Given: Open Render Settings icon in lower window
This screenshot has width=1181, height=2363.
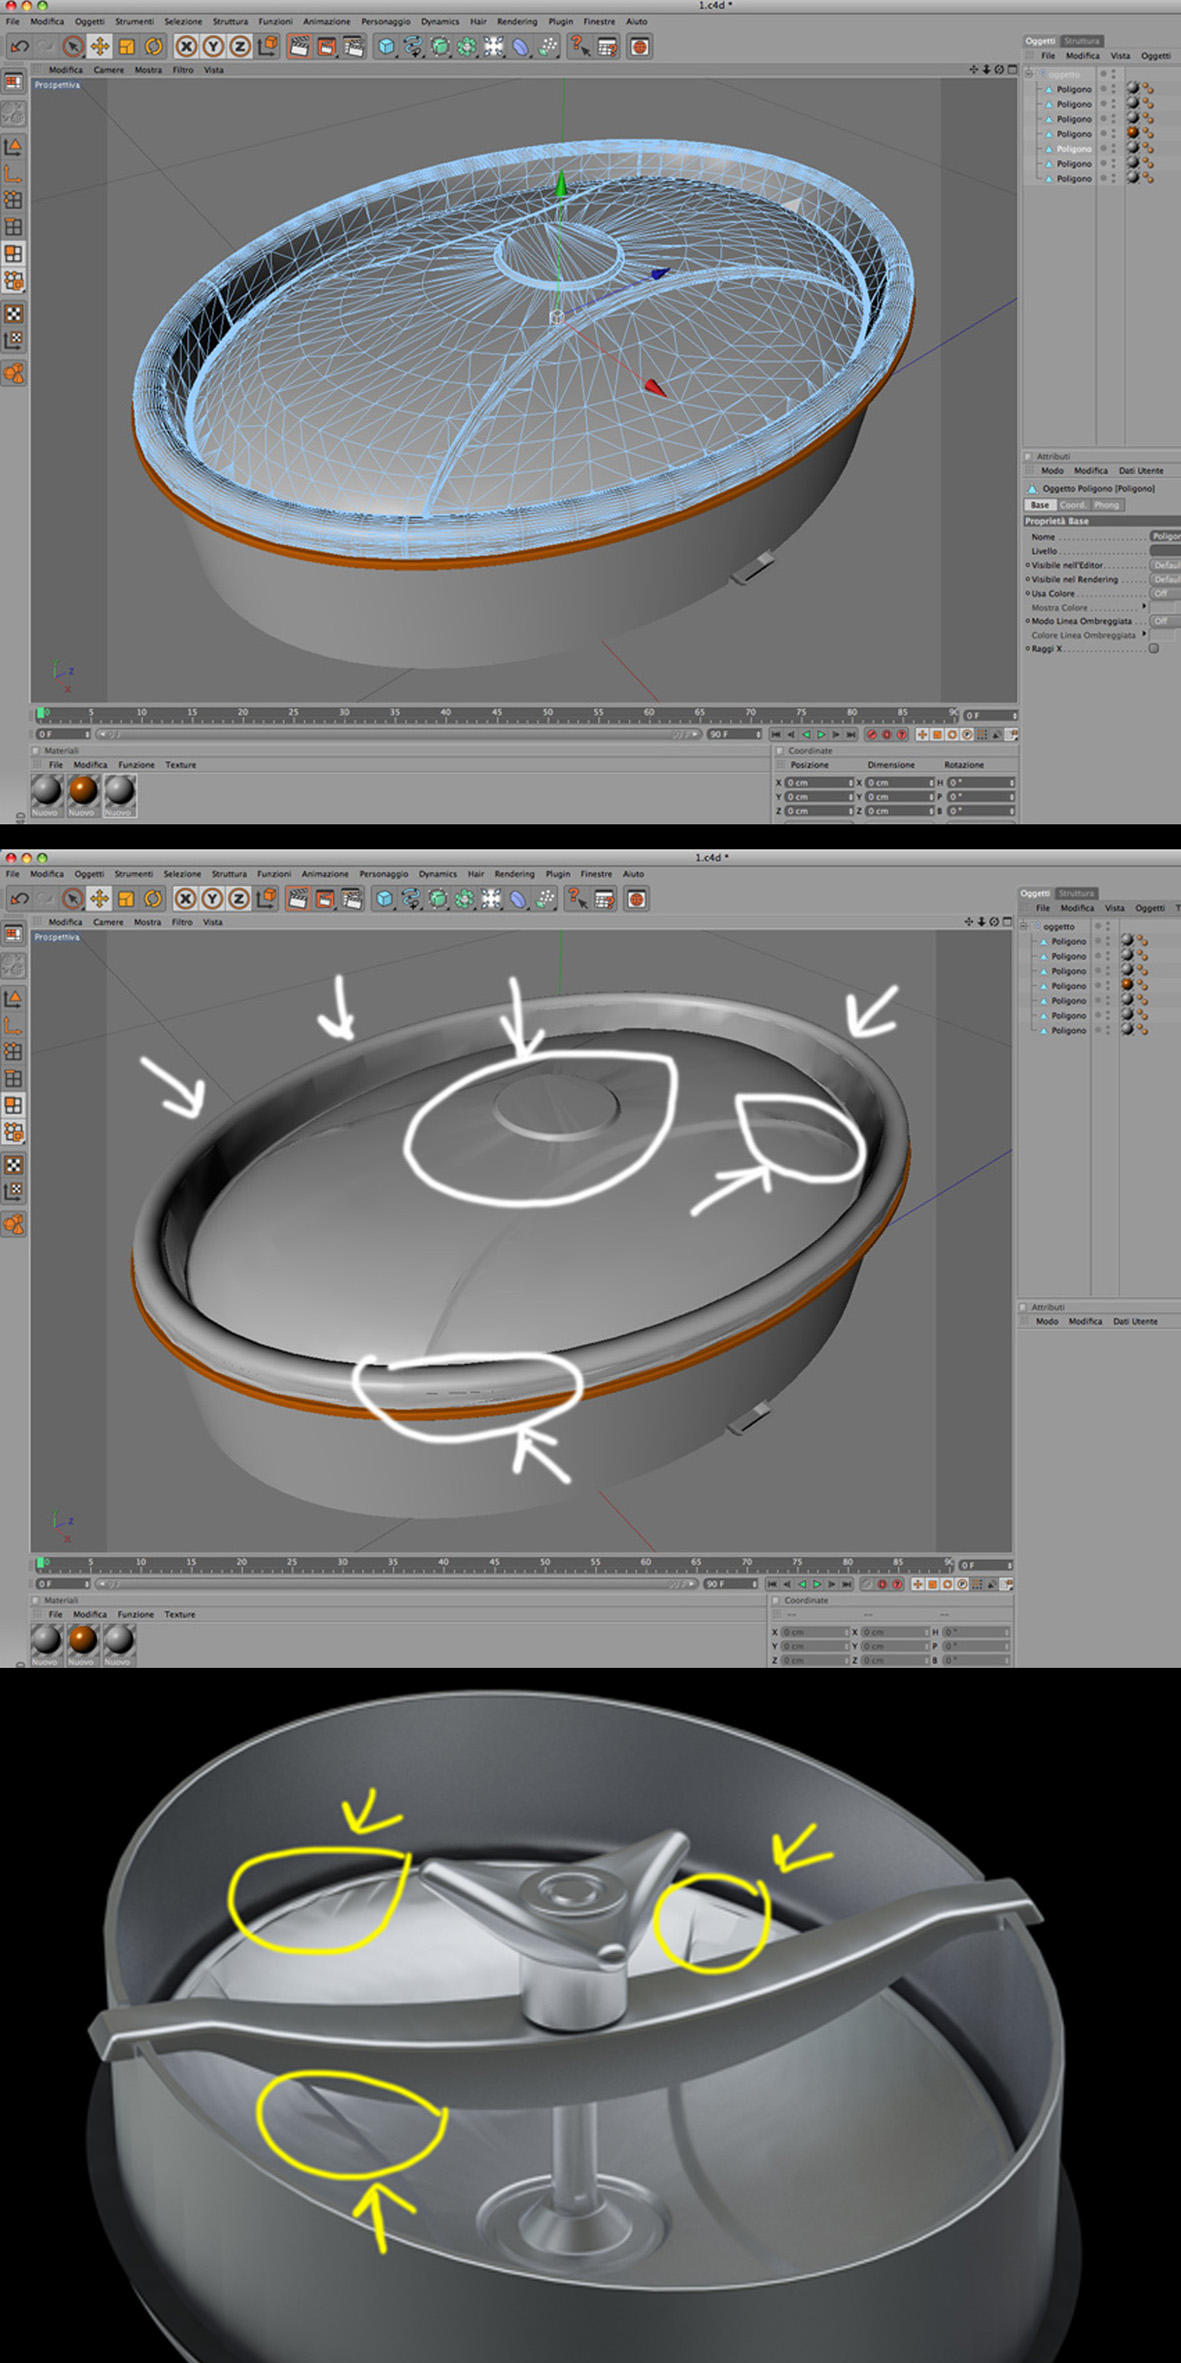Looking at the screenshot, I should [x=351, y=898].
